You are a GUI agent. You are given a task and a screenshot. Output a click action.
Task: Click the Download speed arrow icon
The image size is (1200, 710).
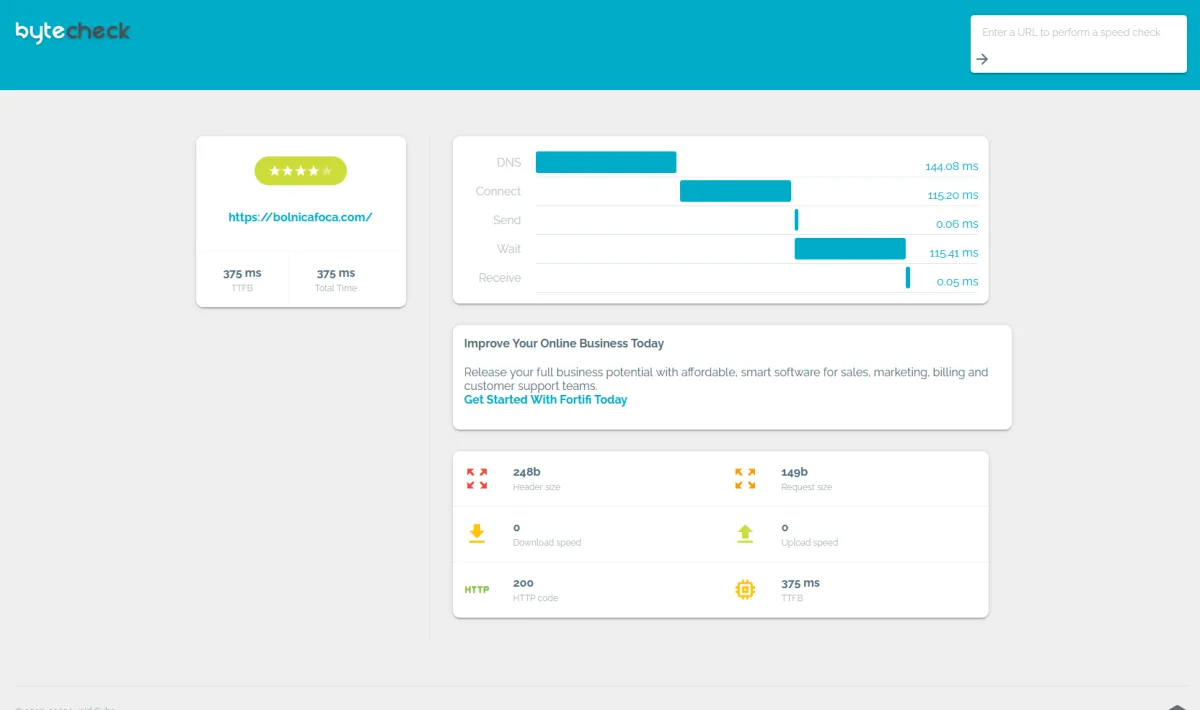click(x=477, y=533)
